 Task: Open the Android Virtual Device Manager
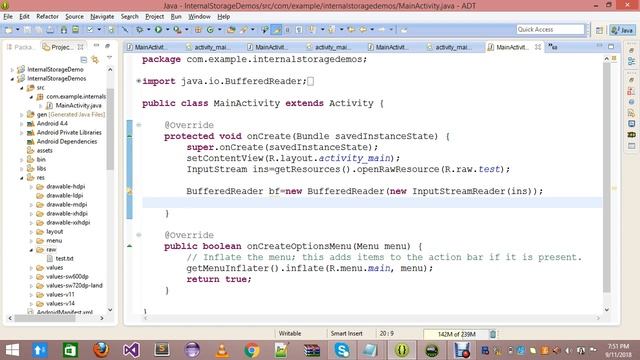tap(76, 29)
